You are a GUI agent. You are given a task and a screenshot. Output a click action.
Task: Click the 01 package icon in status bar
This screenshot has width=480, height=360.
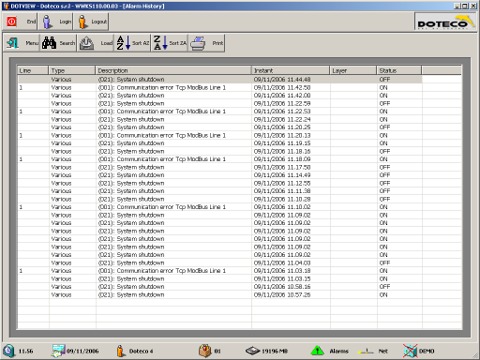click(x=205, y=351)
